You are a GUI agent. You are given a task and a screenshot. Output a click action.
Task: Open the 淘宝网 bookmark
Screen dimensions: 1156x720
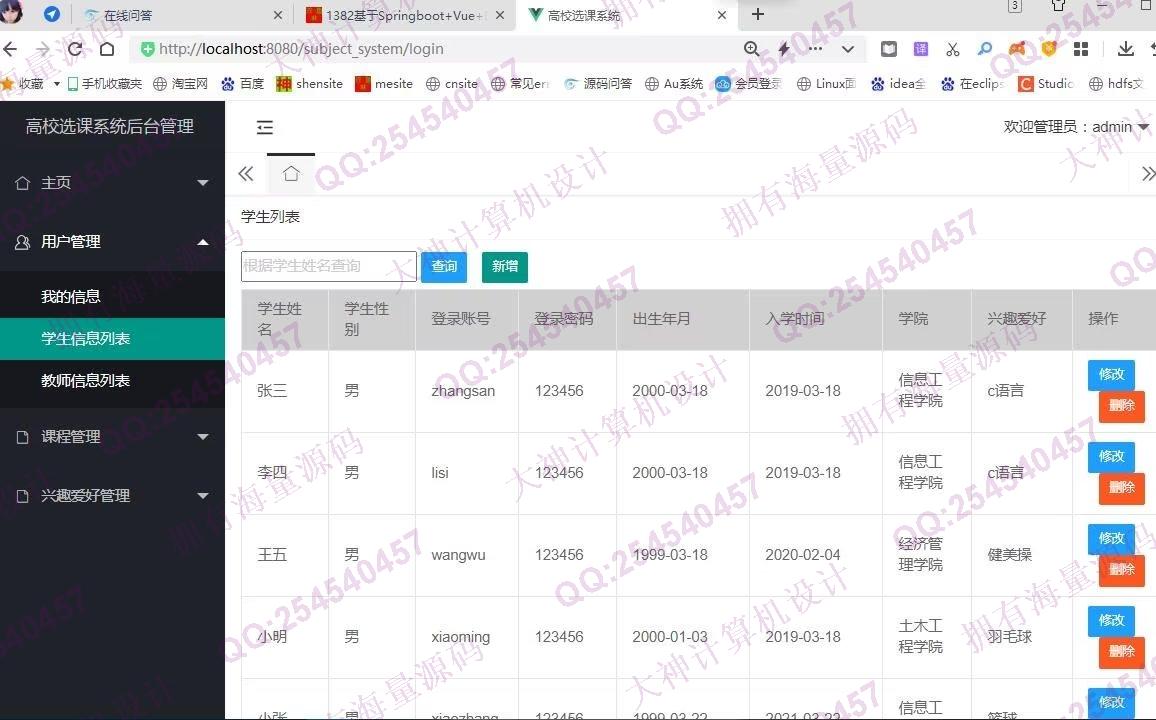(181, 83)
